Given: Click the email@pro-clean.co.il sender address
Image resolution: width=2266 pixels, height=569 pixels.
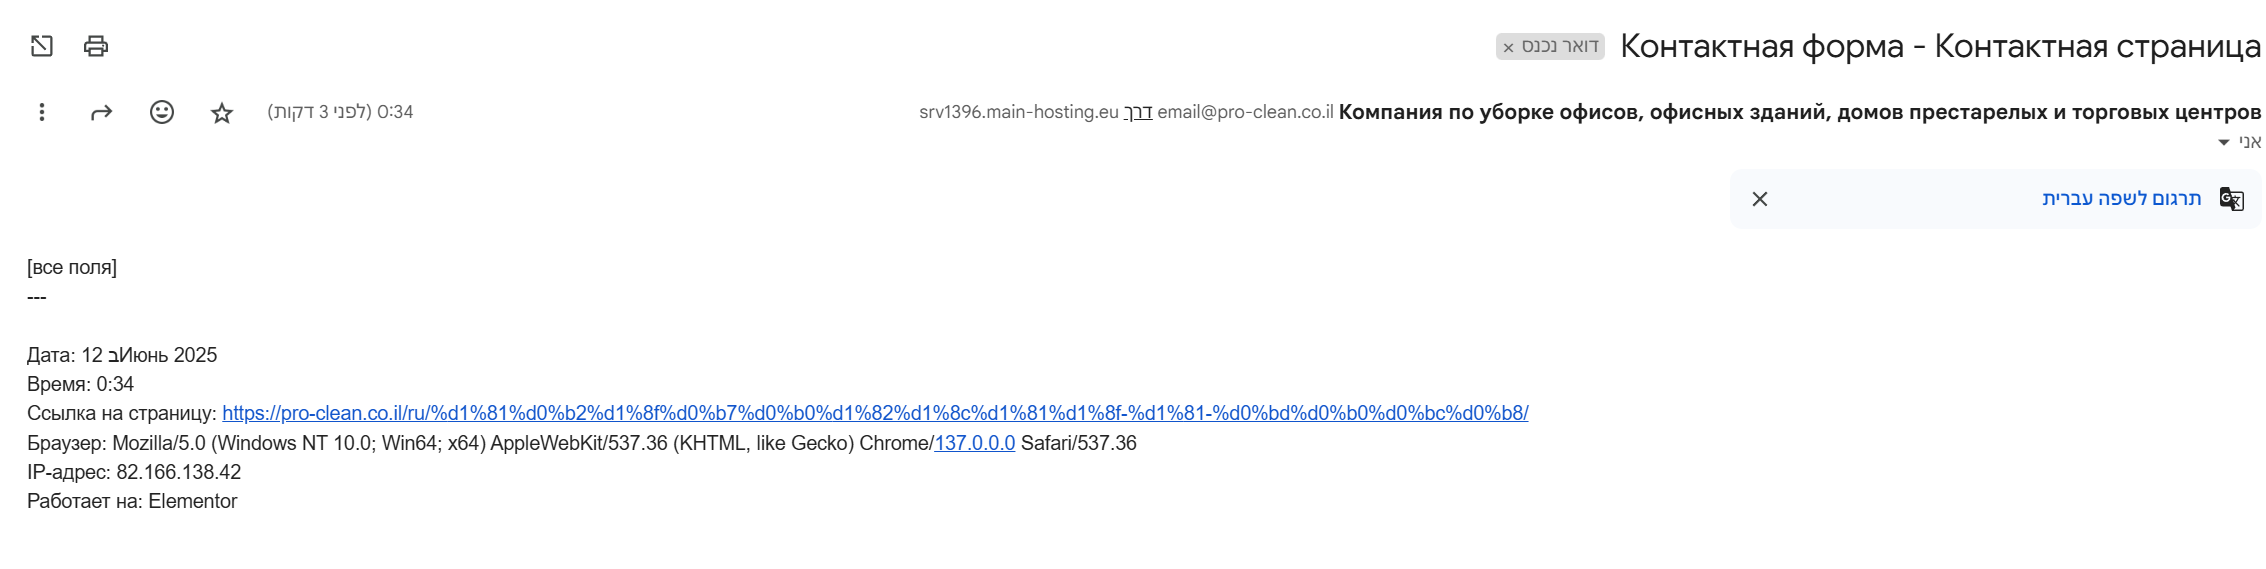Looking at the screenshot, I should (1246, 112).
